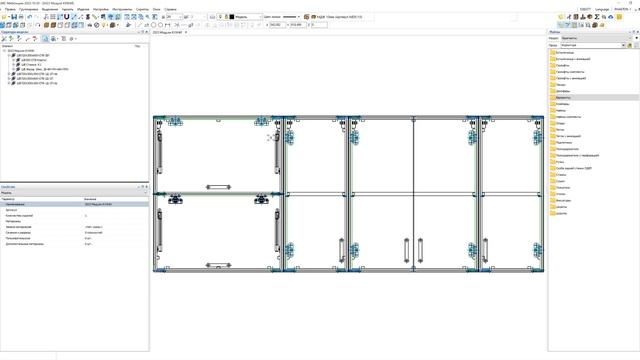Open the Навесы folder in the library

[x=561, y=110]
